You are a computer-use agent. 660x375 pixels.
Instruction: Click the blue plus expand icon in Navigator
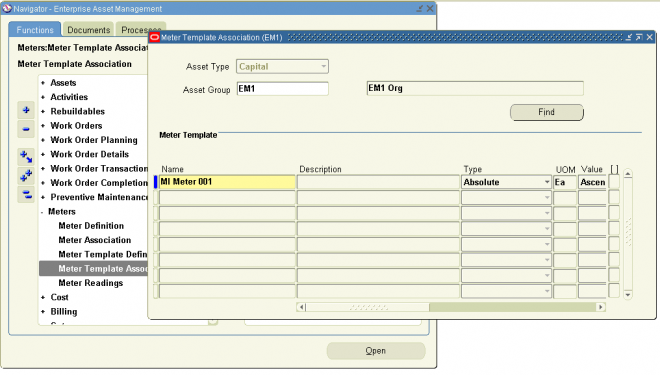click(26, 110)
